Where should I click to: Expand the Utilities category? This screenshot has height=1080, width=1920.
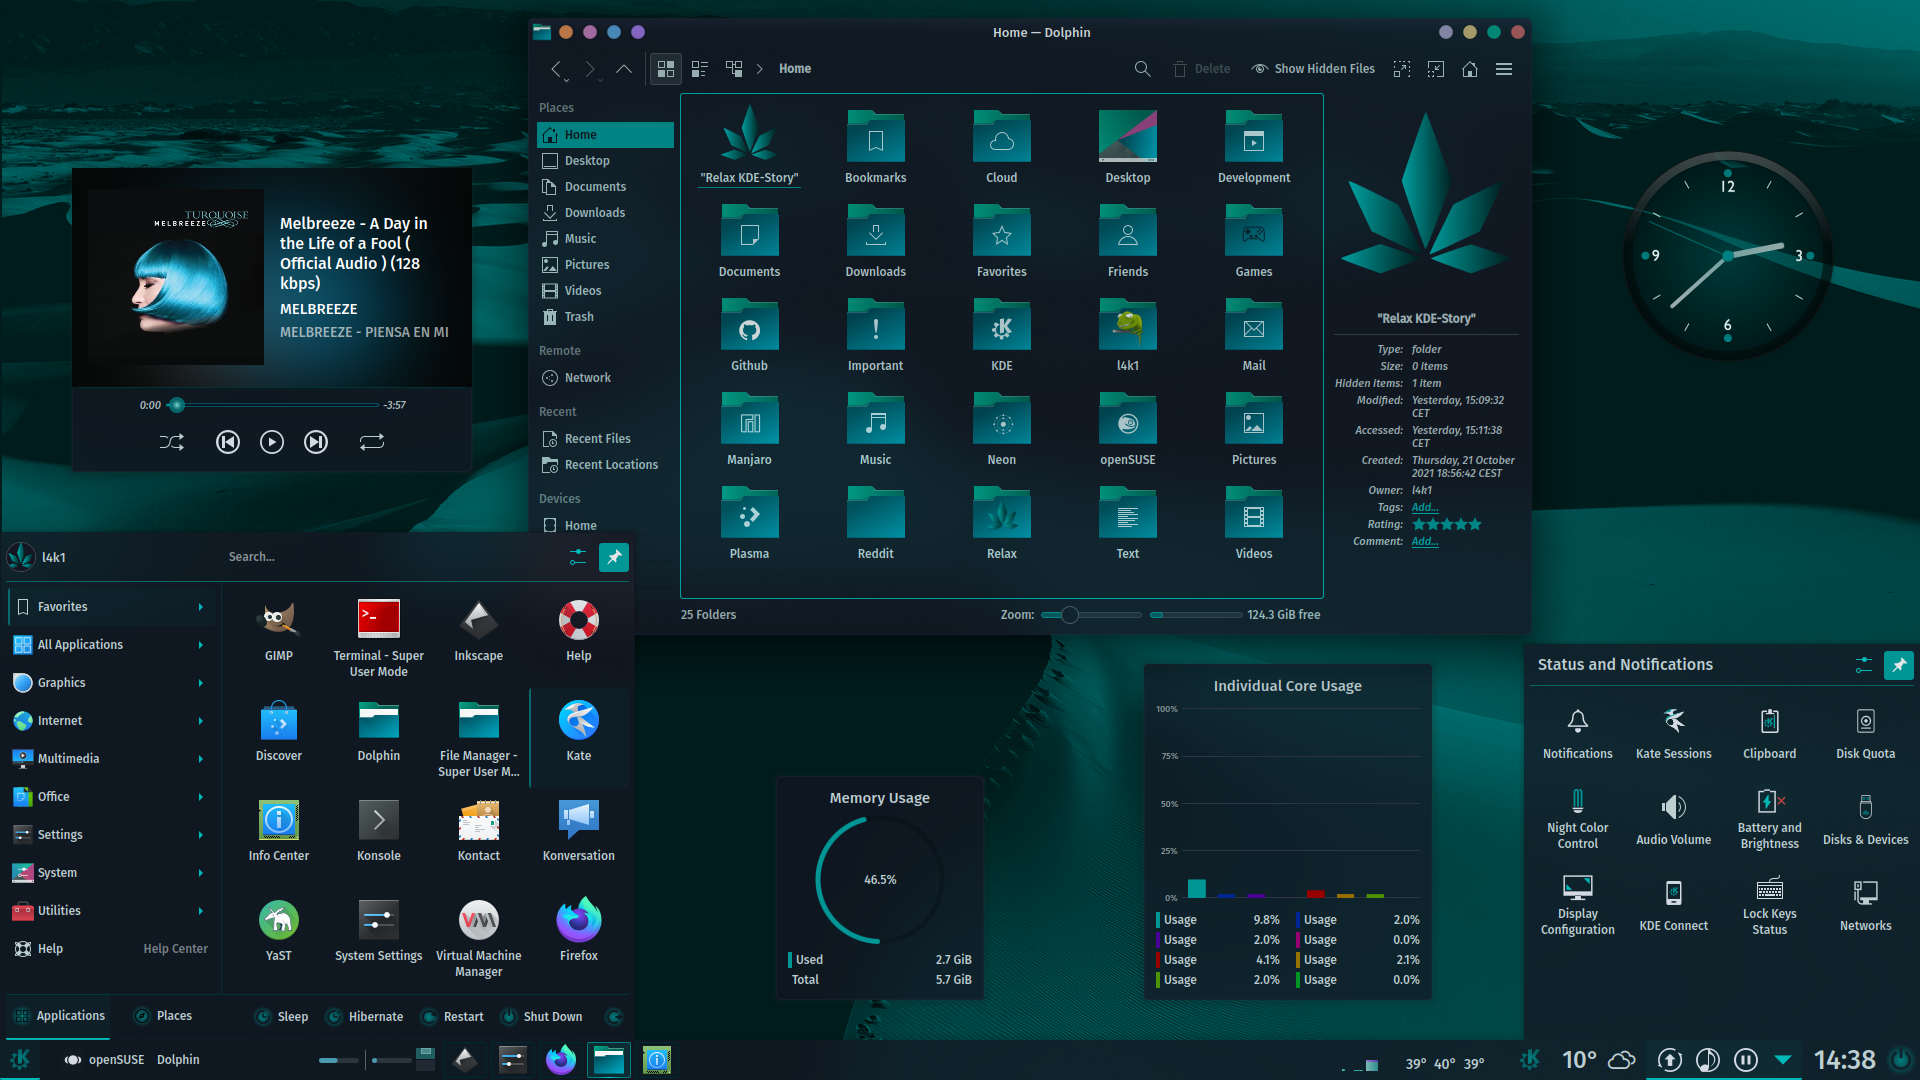click(110, 911)
